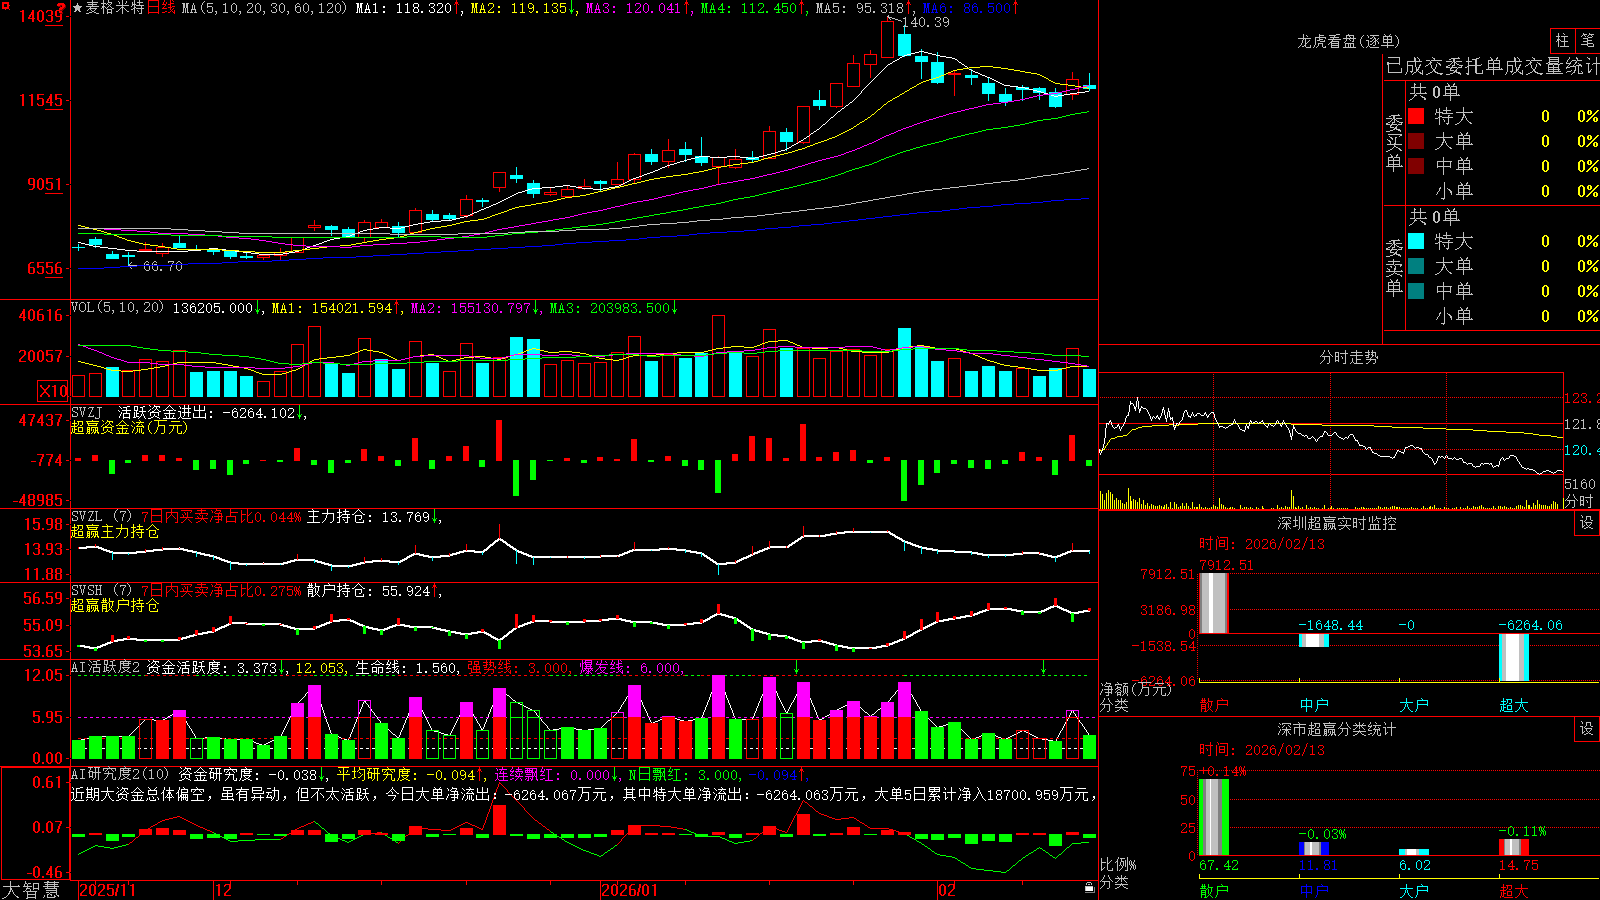Screen dimensions: 1600x900
Task: Click the AI研究度2(10) indicator name
Action: point(121,774)
